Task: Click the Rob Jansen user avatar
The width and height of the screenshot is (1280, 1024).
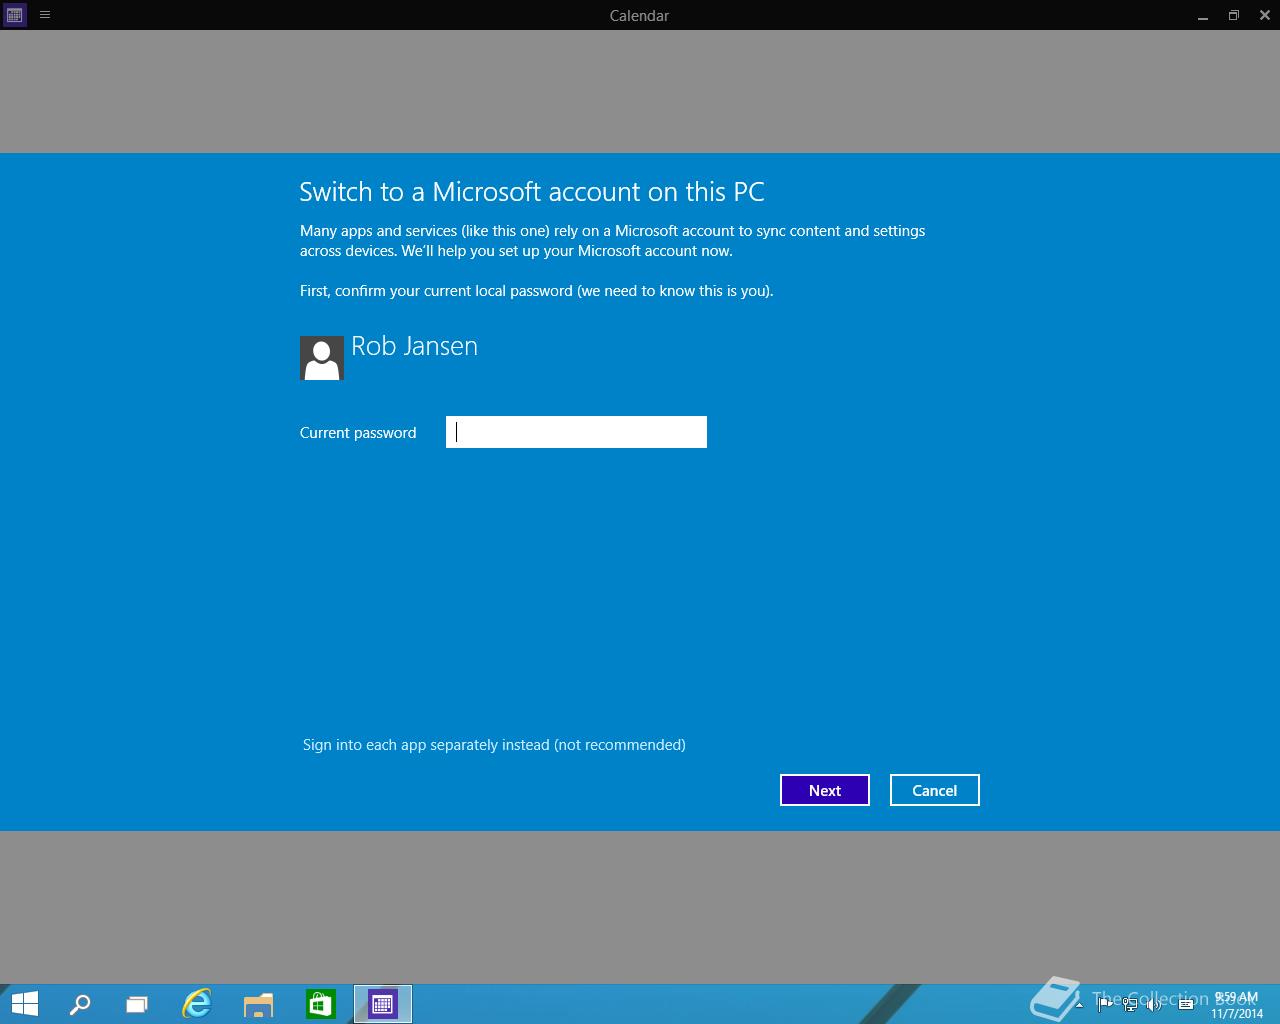Action: pos(322,358)
